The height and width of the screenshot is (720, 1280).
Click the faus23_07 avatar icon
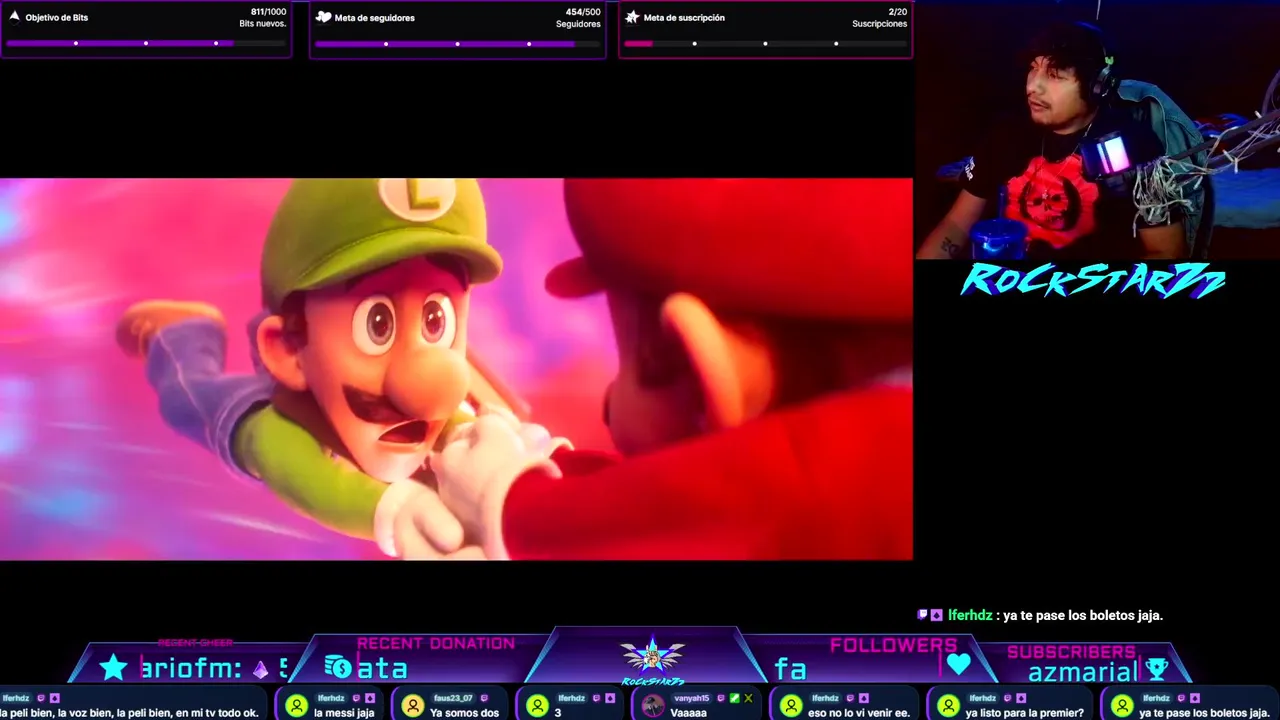[x=412, y=706]
